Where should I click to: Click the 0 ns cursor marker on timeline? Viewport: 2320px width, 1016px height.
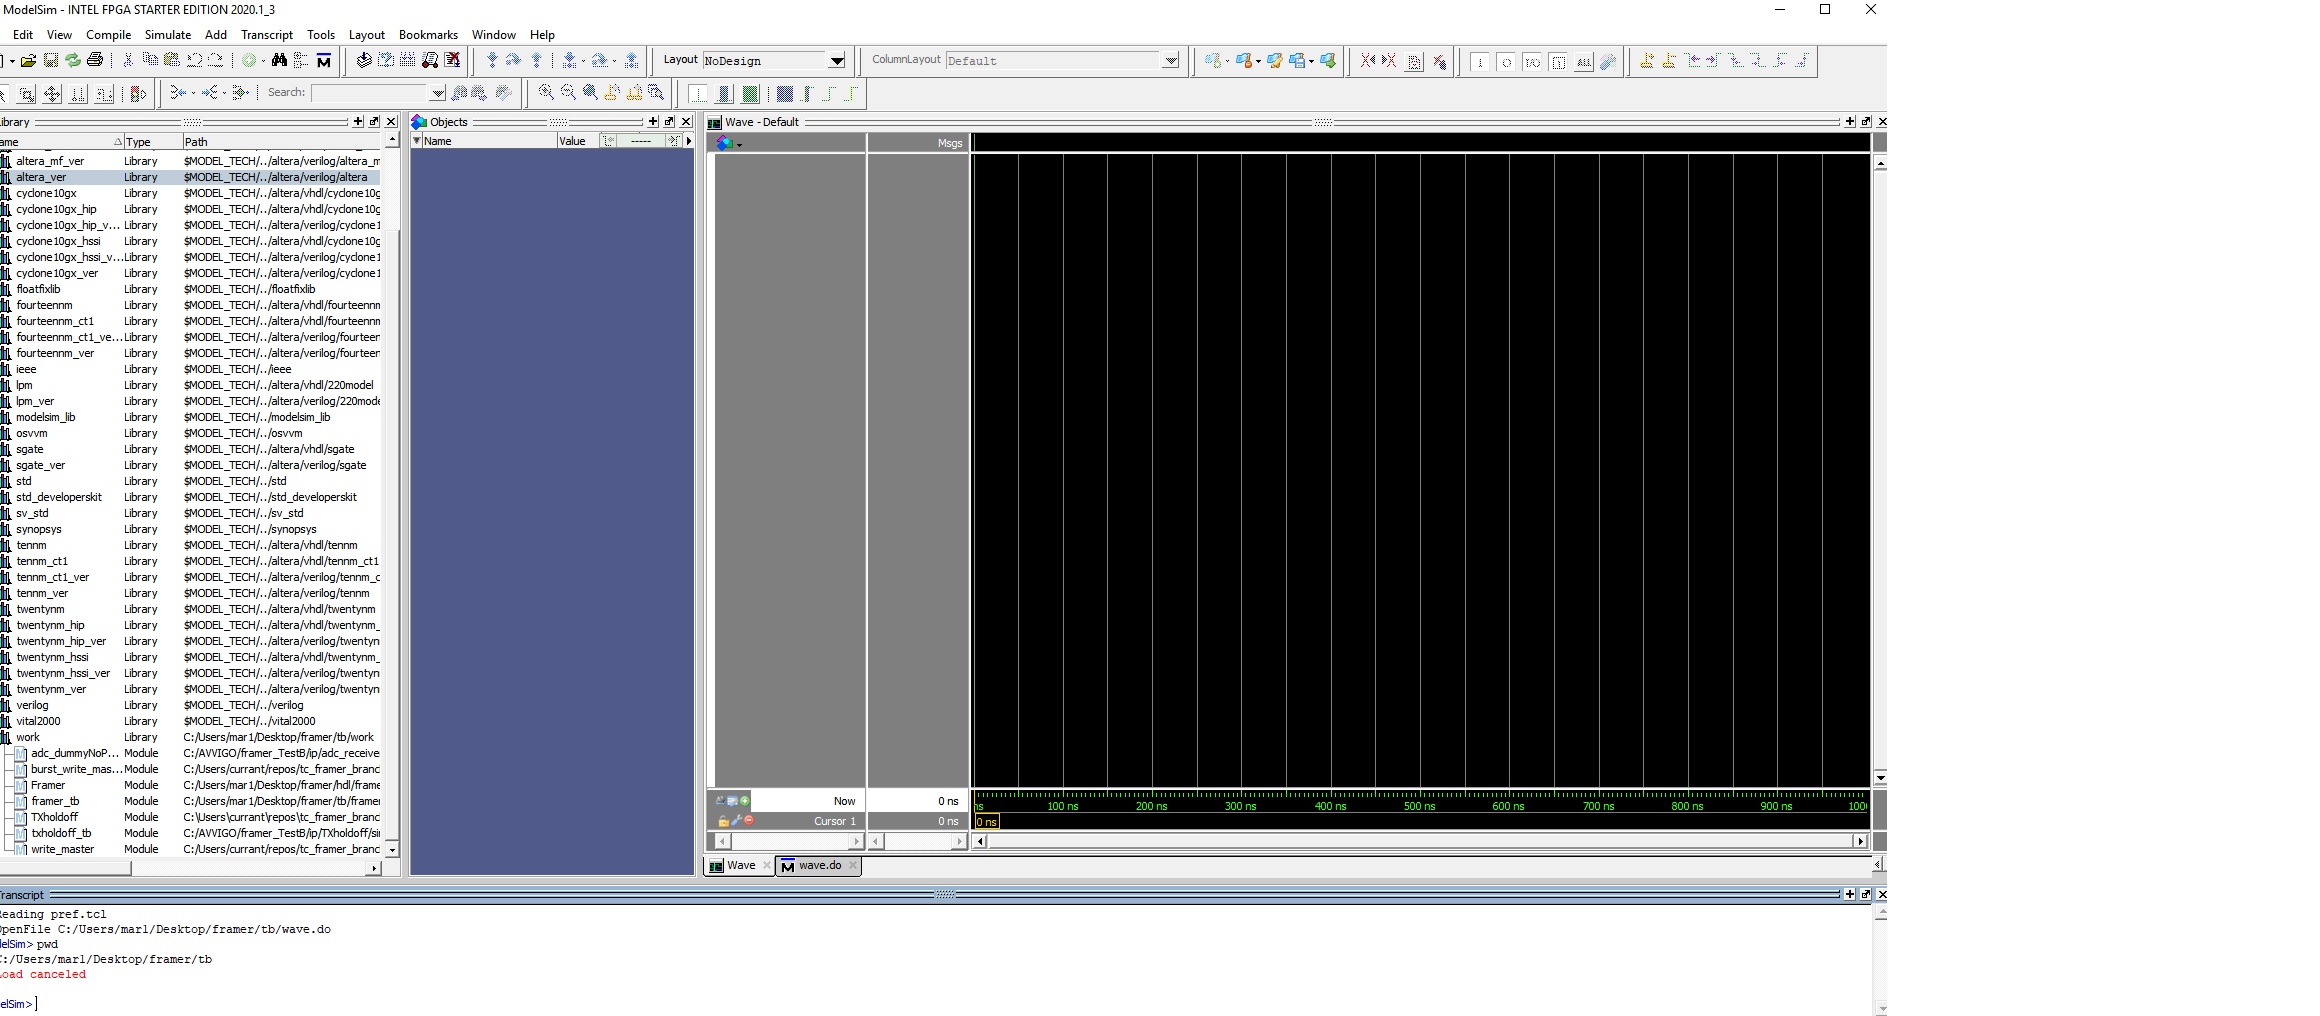[986, 821]
